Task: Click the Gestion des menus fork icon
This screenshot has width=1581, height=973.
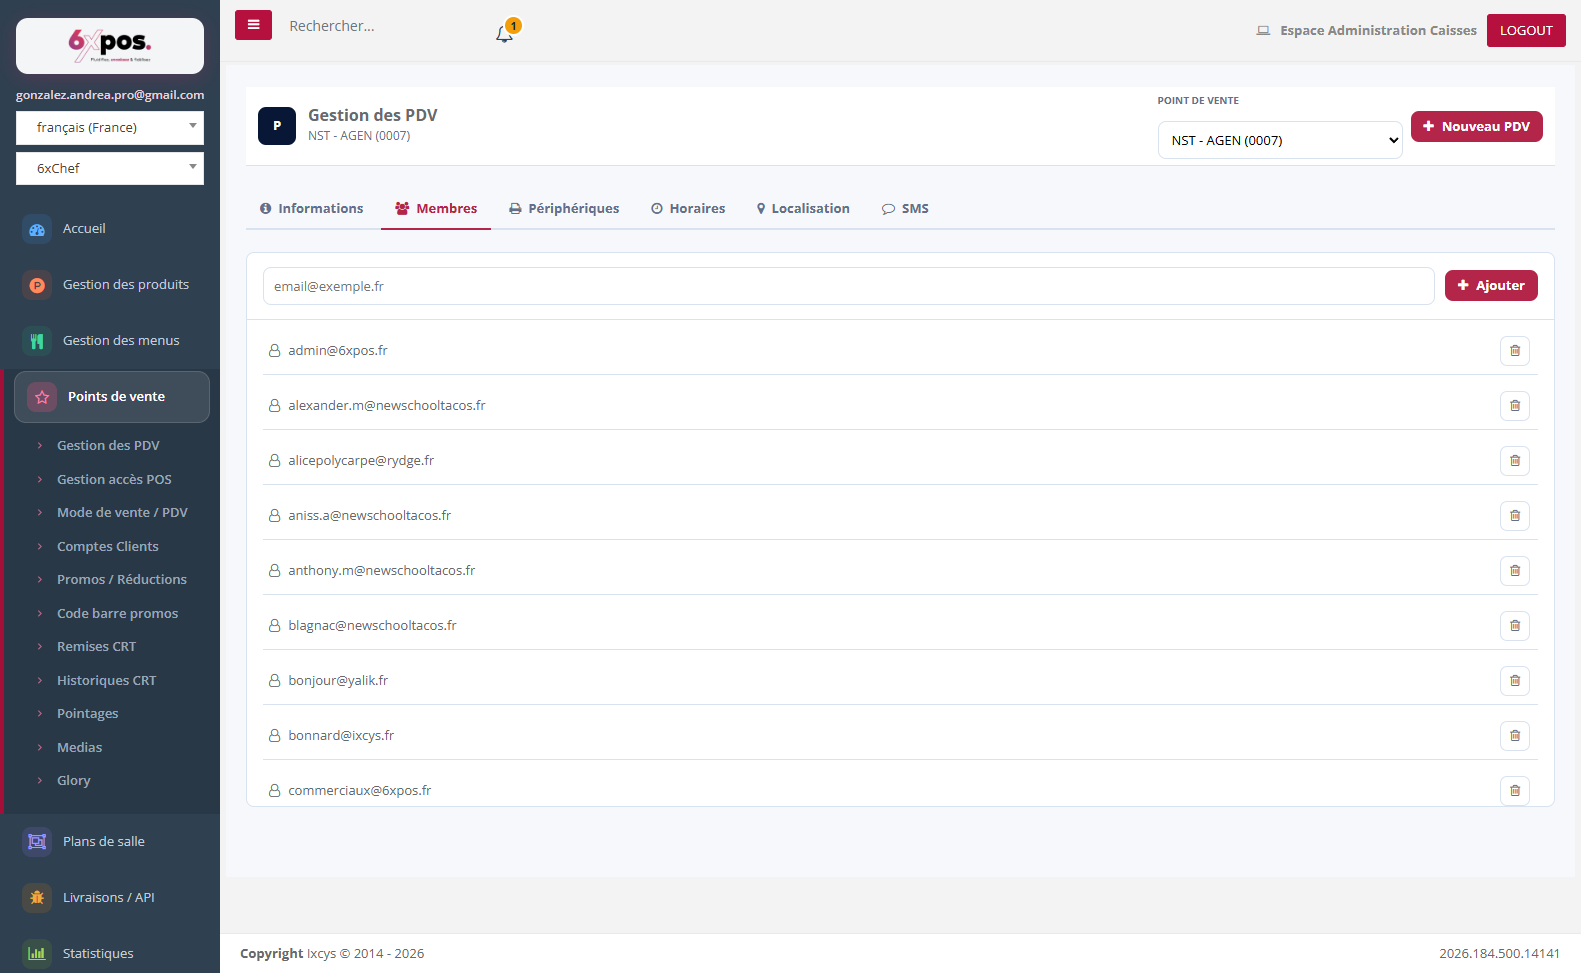Action: click(x=37, y=341)
